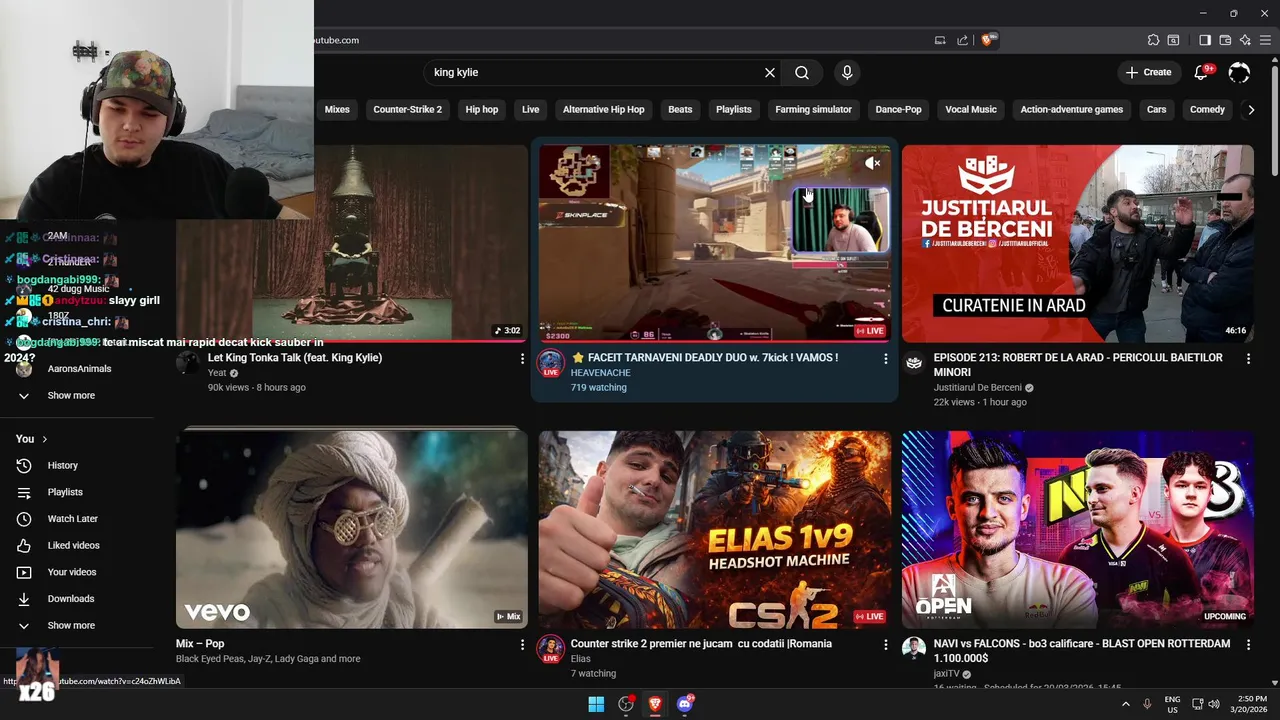Click the magnifier search button
The image size is (1280, 720).
802,73
